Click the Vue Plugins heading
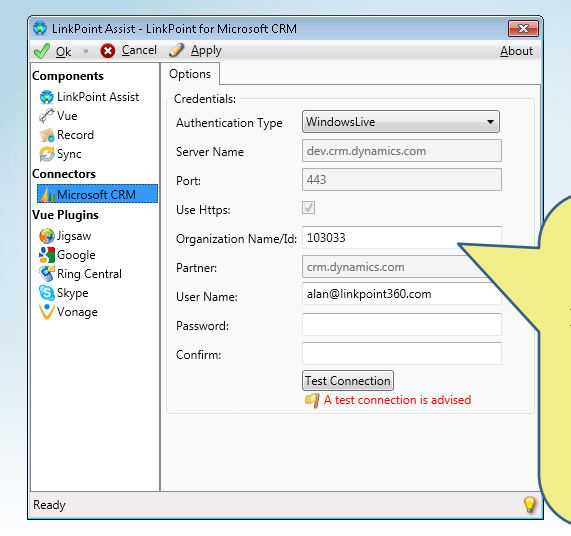The height and width of the screenshot is (536, 571). tap(65, 215)
